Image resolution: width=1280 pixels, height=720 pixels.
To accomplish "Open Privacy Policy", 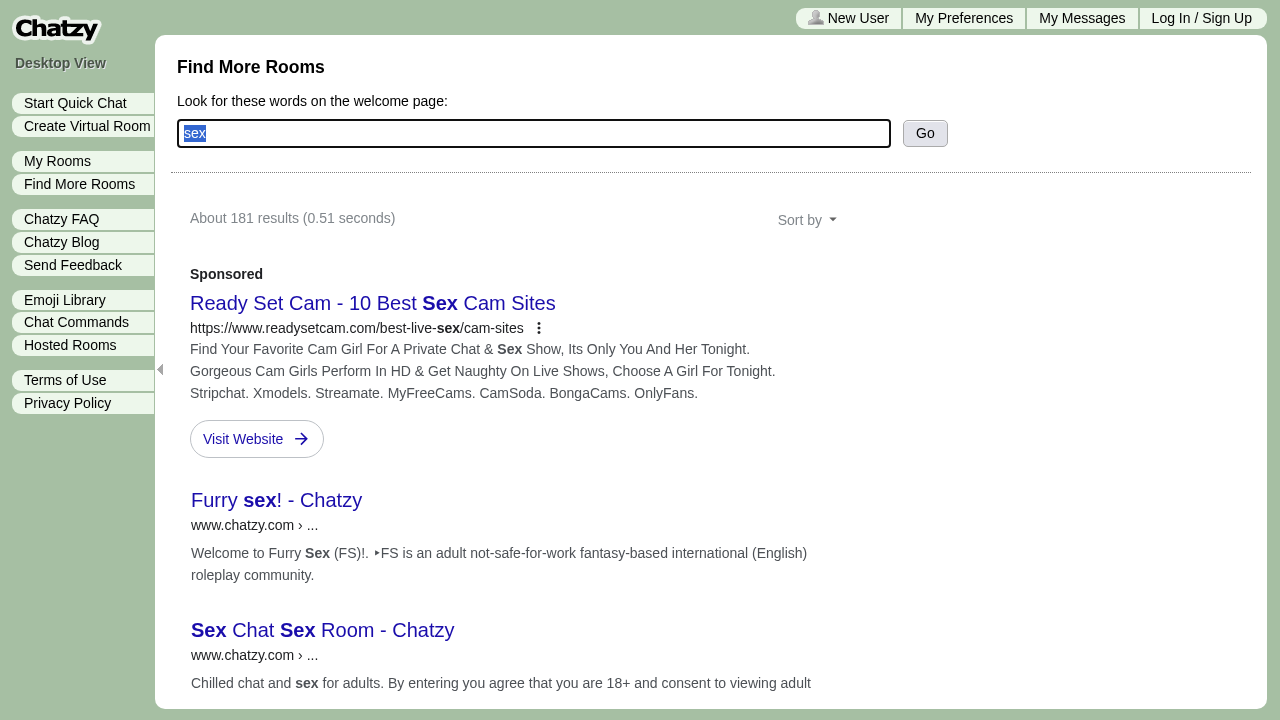I will pos(83,403).
